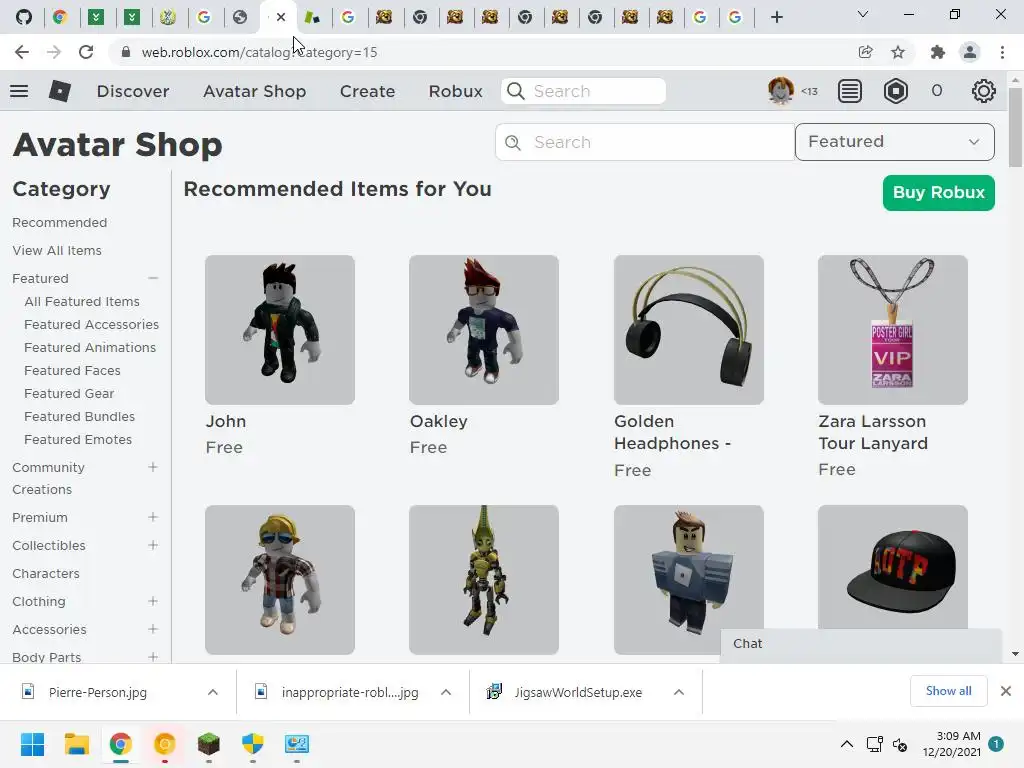Open the Windows Start menu

[x=32, y=744]
